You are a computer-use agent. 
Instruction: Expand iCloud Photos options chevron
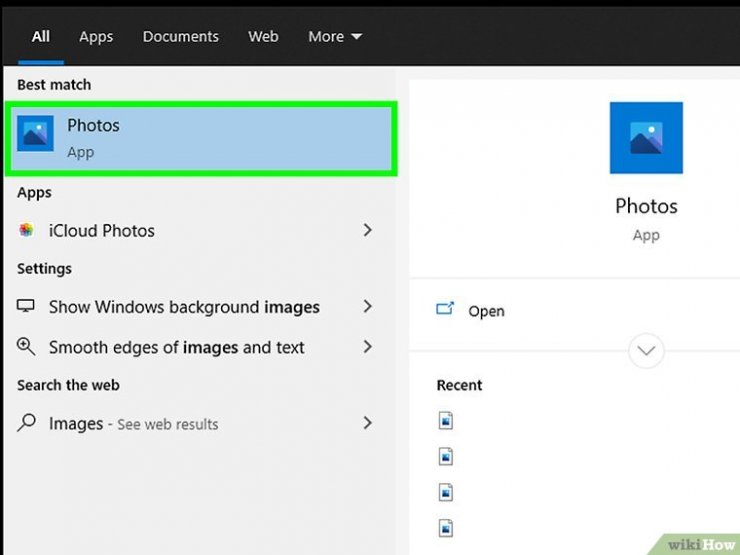pos(368,230)
